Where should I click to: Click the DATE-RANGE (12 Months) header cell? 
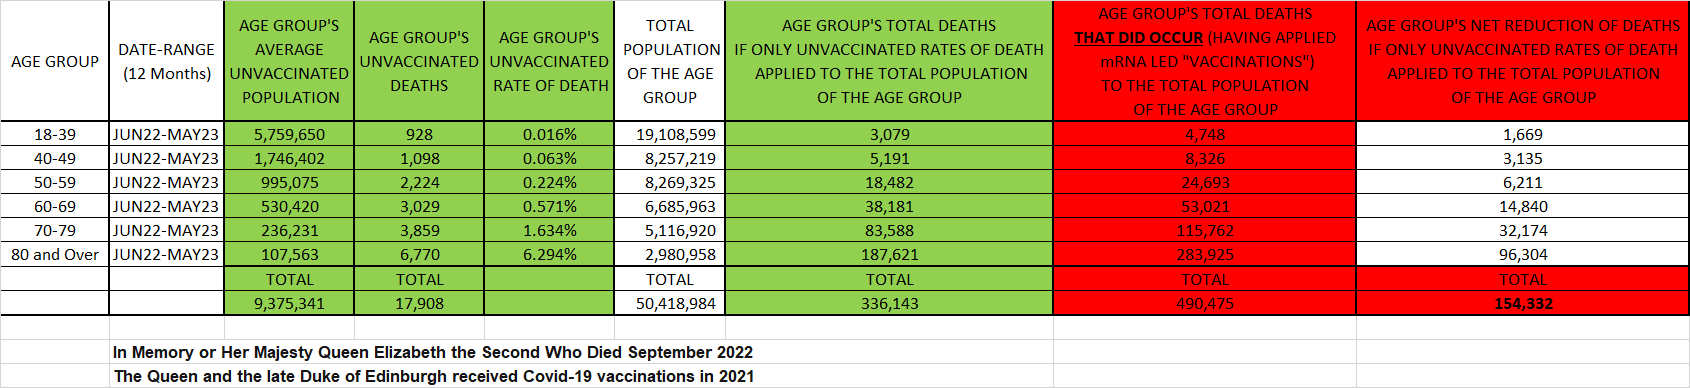166,61
